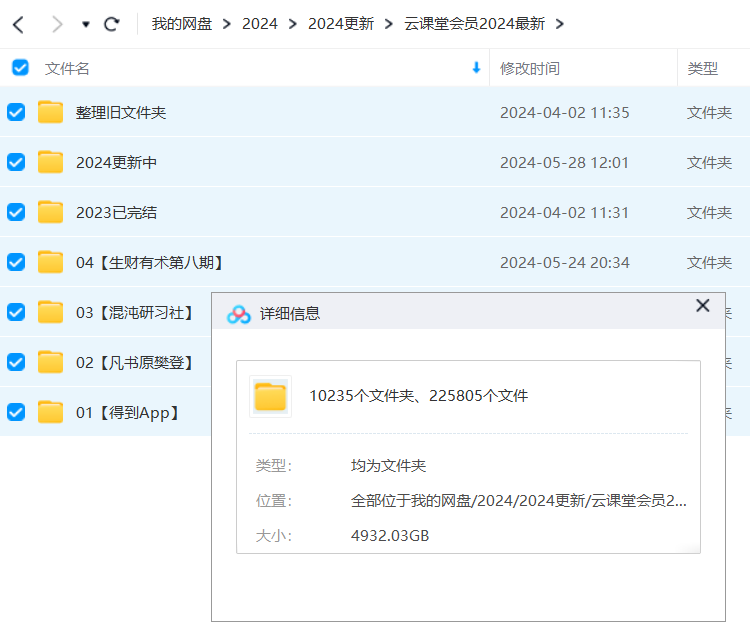Open the navigation history dropdown arrow
The width and height of the screenshot is (750, 630).
tap(86, 24)
